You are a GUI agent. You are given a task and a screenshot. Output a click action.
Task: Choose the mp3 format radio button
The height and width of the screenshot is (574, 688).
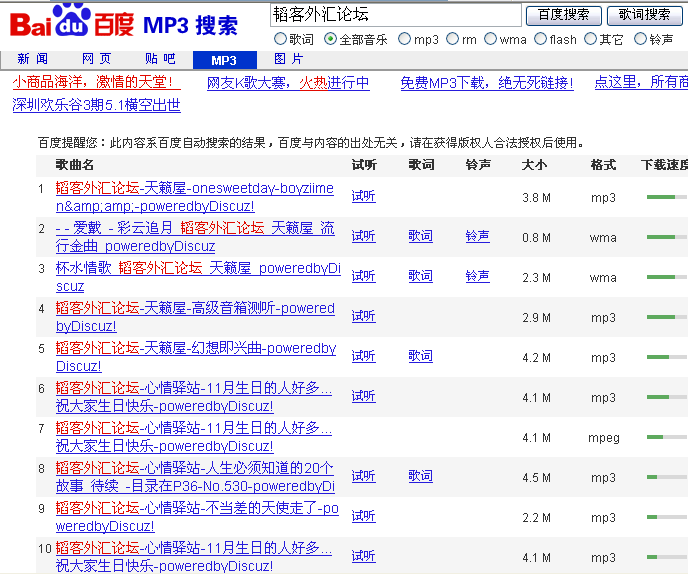404,39
